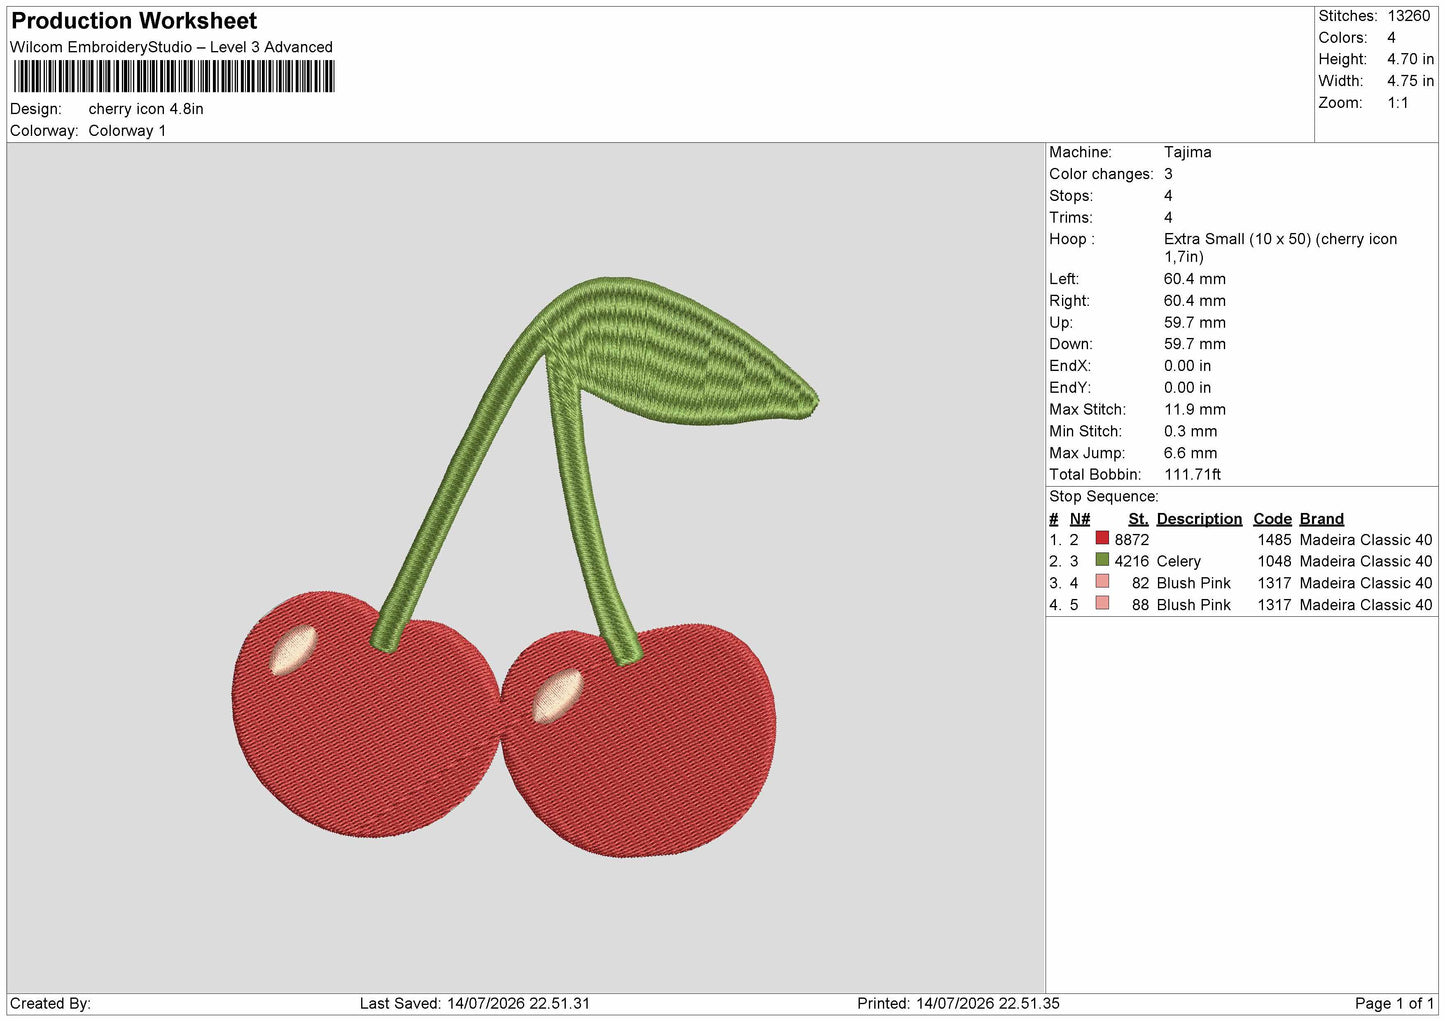This screenshot has width=1445, height=1021.
Task: Click the barcode under the software name
Action: click(x=174, y=77)
